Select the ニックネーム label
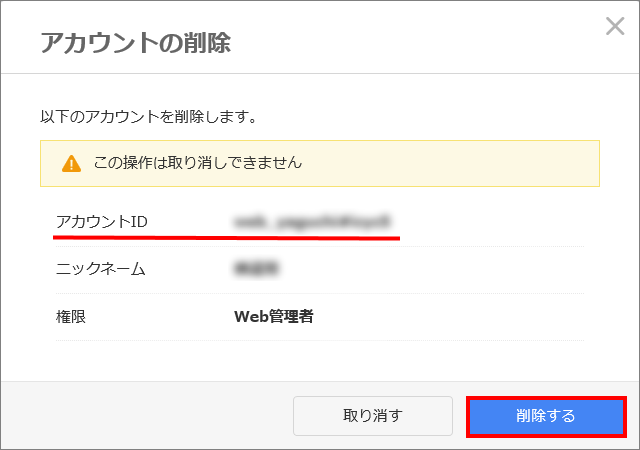This screenshot has height=450, width=640. pos(100,269)
